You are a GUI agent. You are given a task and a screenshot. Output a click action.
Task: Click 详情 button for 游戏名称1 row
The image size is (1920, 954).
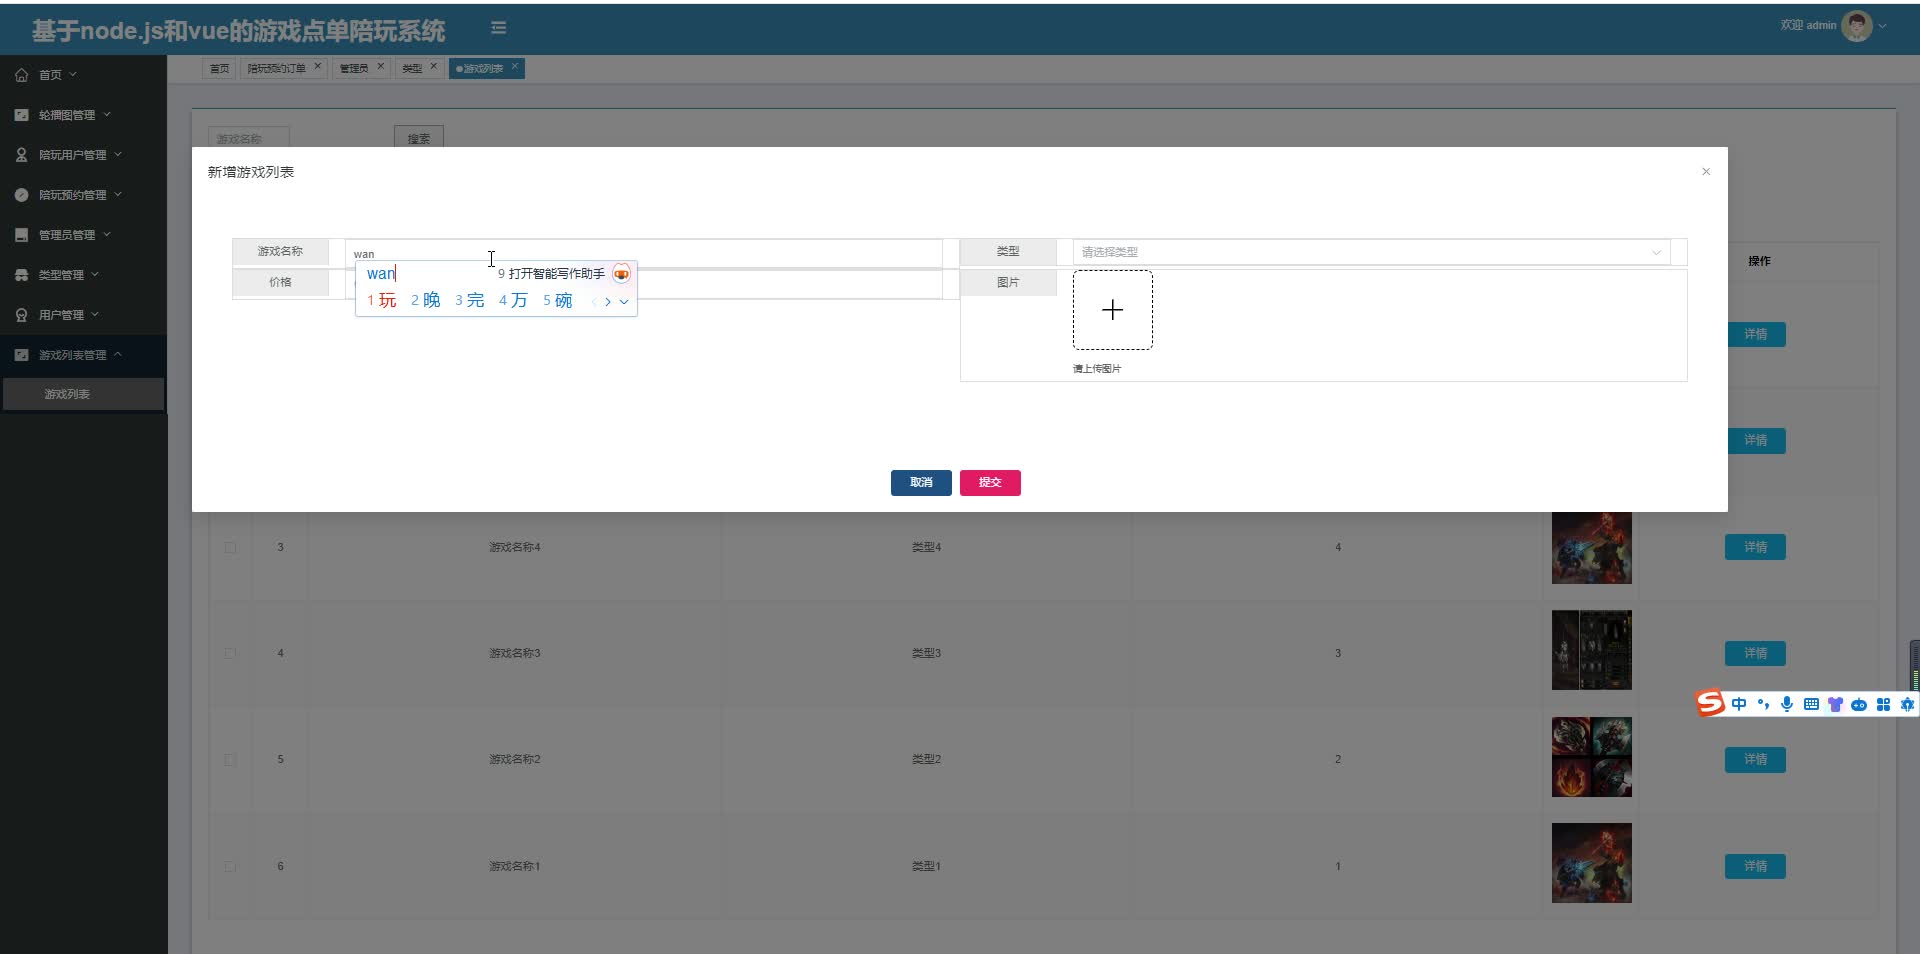(x=1755, y=866)
